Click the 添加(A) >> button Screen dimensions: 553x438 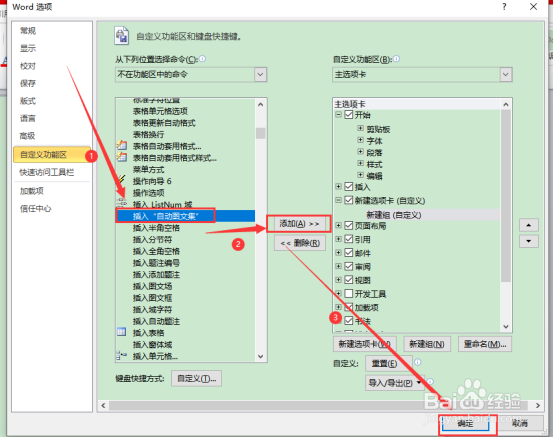tap(299, 224)
